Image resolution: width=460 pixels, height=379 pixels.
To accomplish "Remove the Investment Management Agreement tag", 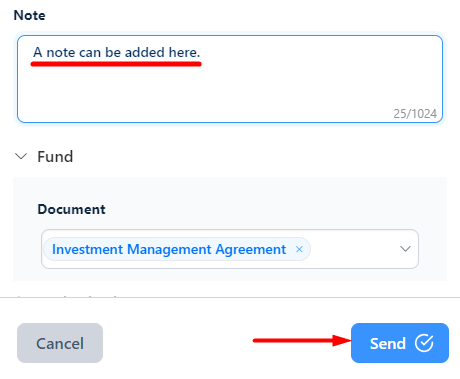I will [299, 249].
